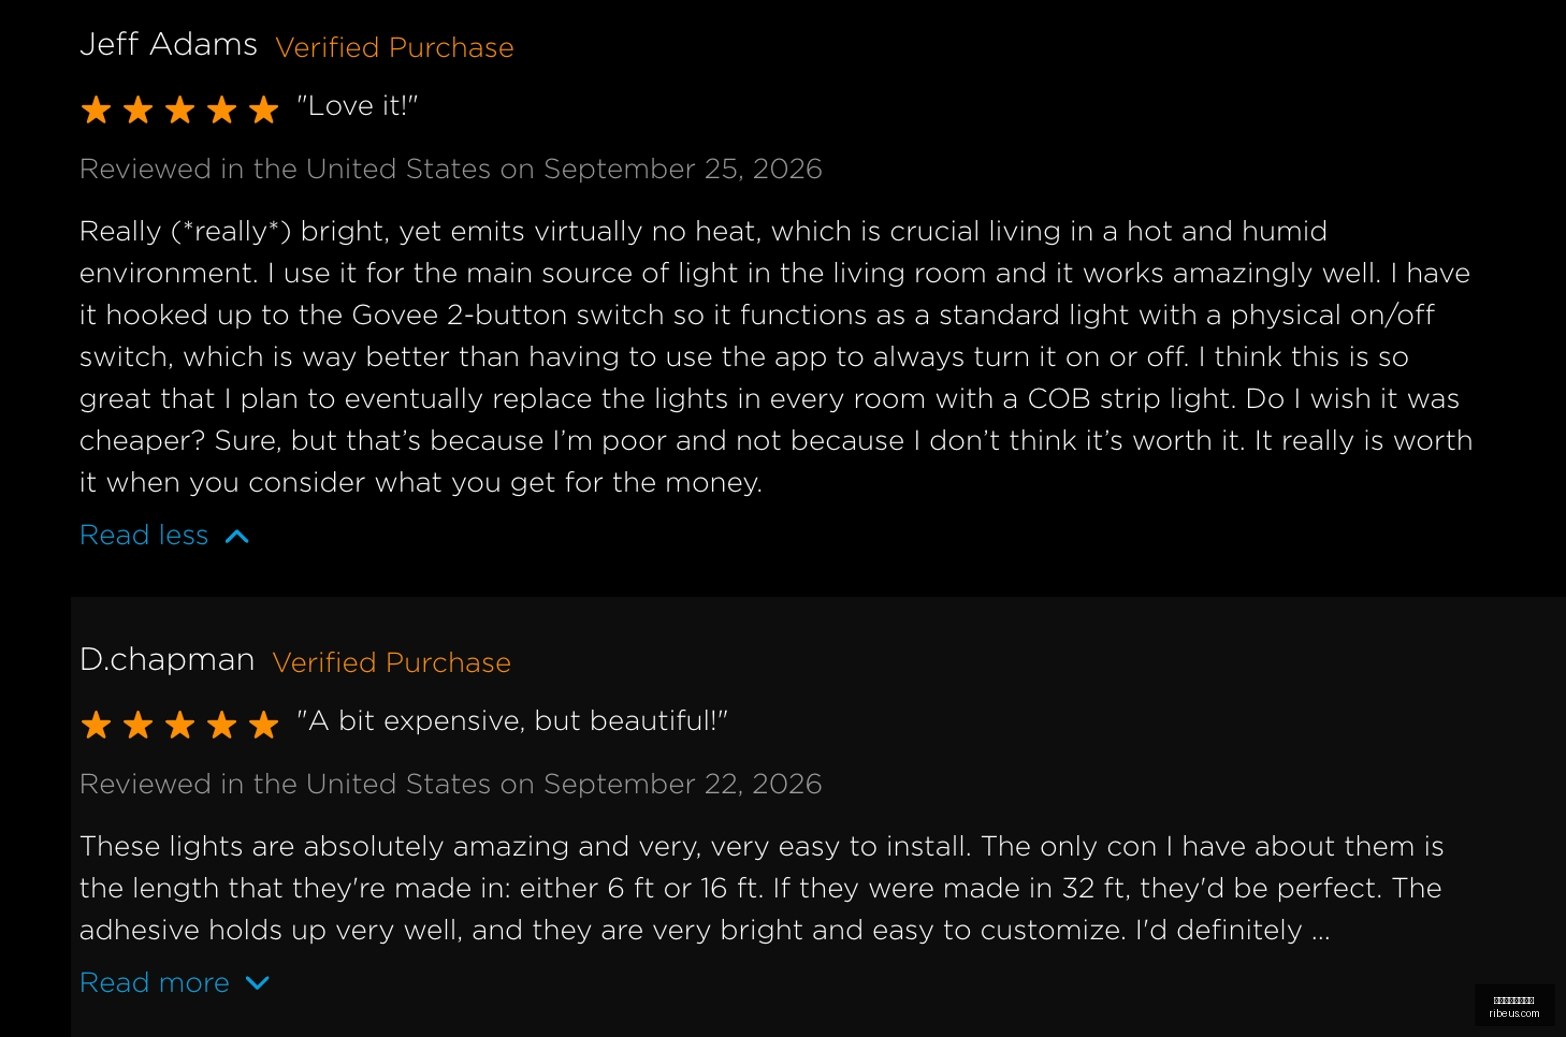Click the down chevron beside Read more
This screenshot has height=1037, width=1566.
click(257, 983)
